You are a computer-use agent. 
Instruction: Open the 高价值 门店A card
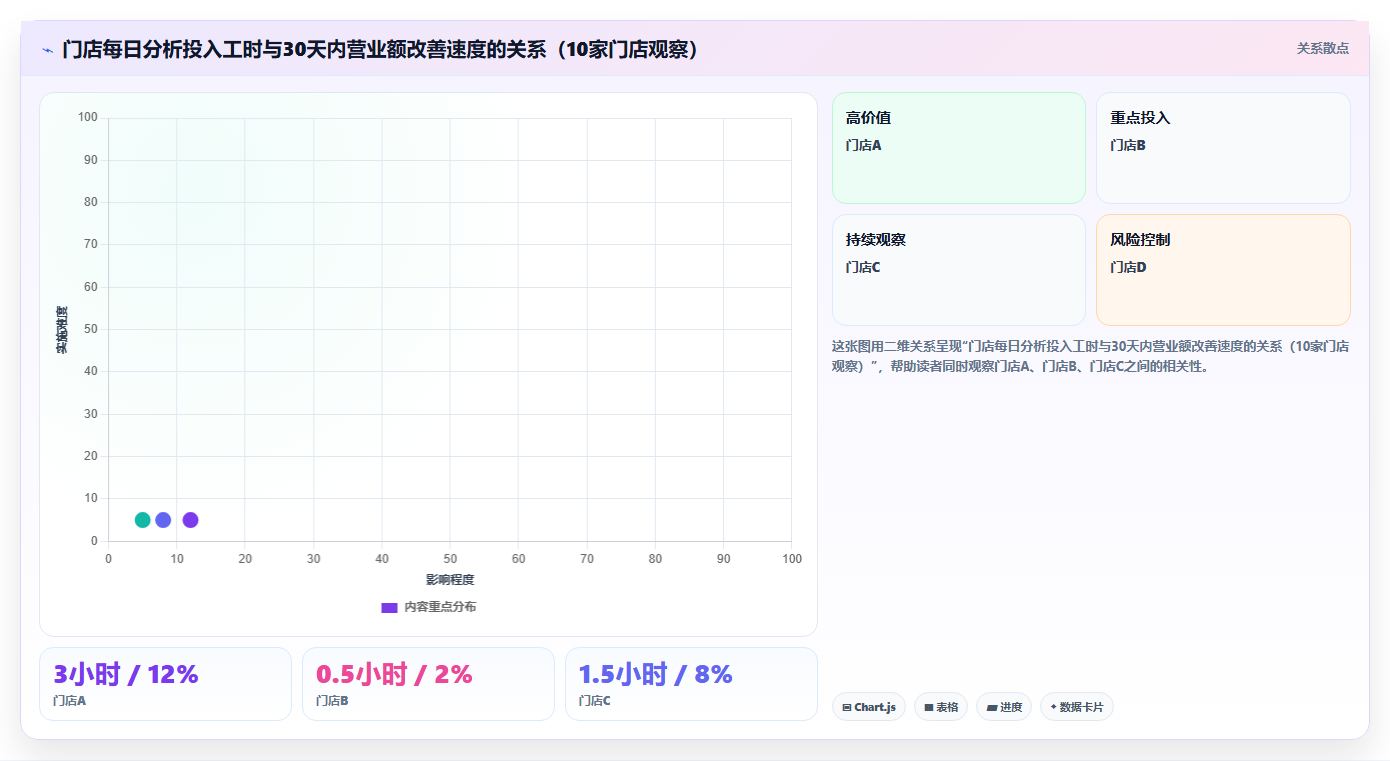click(958, 148)
